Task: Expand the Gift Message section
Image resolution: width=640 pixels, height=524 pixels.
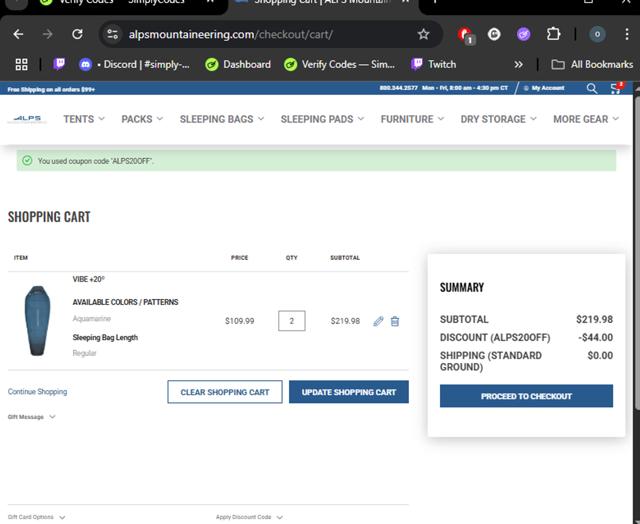Action: (x=31, y=417)
